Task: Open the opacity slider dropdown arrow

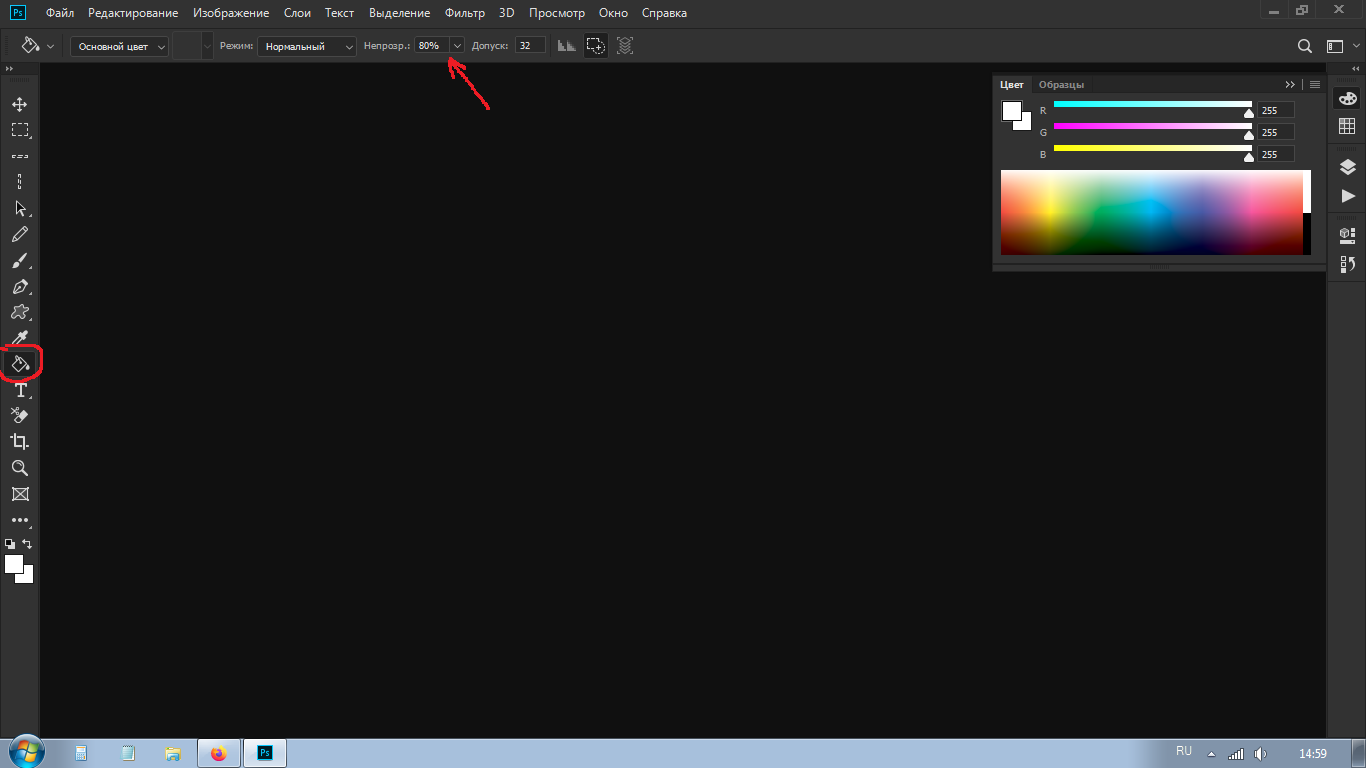Action: [457, 46]
